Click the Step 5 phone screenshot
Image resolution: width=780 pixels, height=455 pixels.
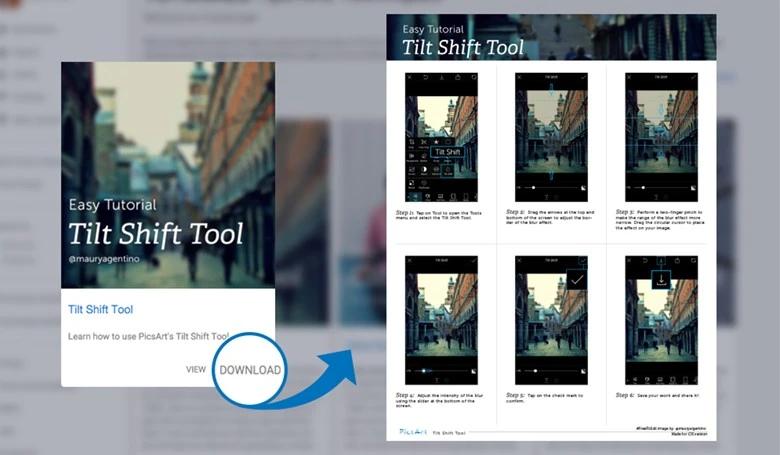(x=551, y=320)
